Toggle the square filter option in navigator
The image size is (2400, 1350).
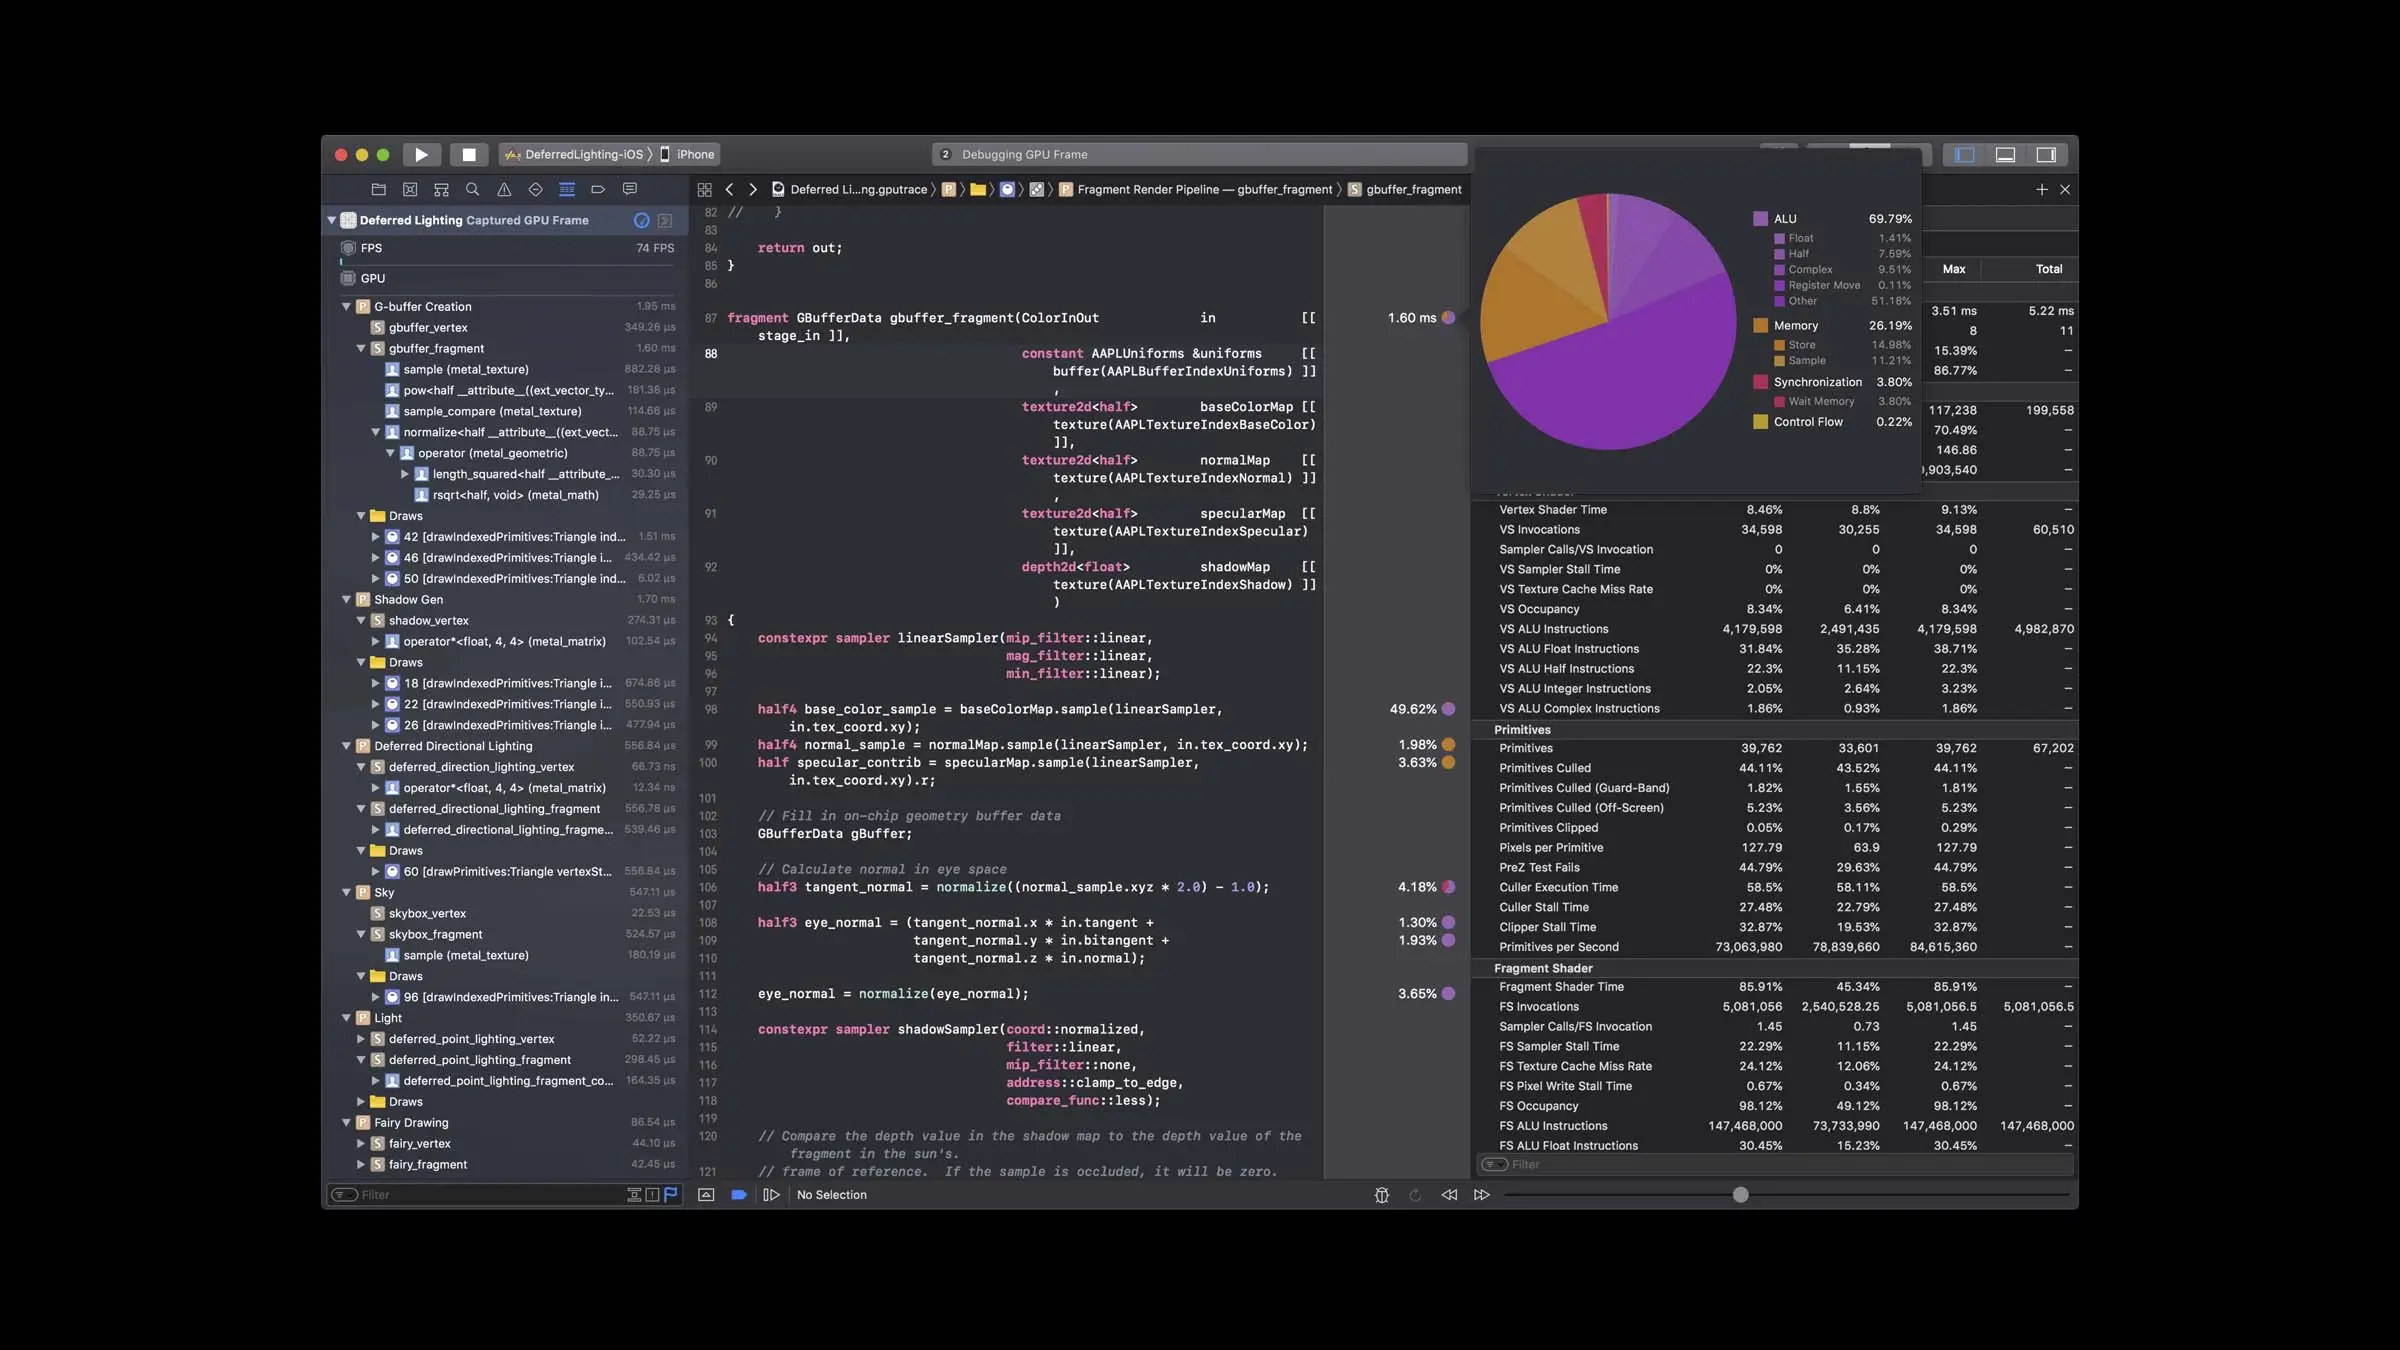(x=652, y=1195)
